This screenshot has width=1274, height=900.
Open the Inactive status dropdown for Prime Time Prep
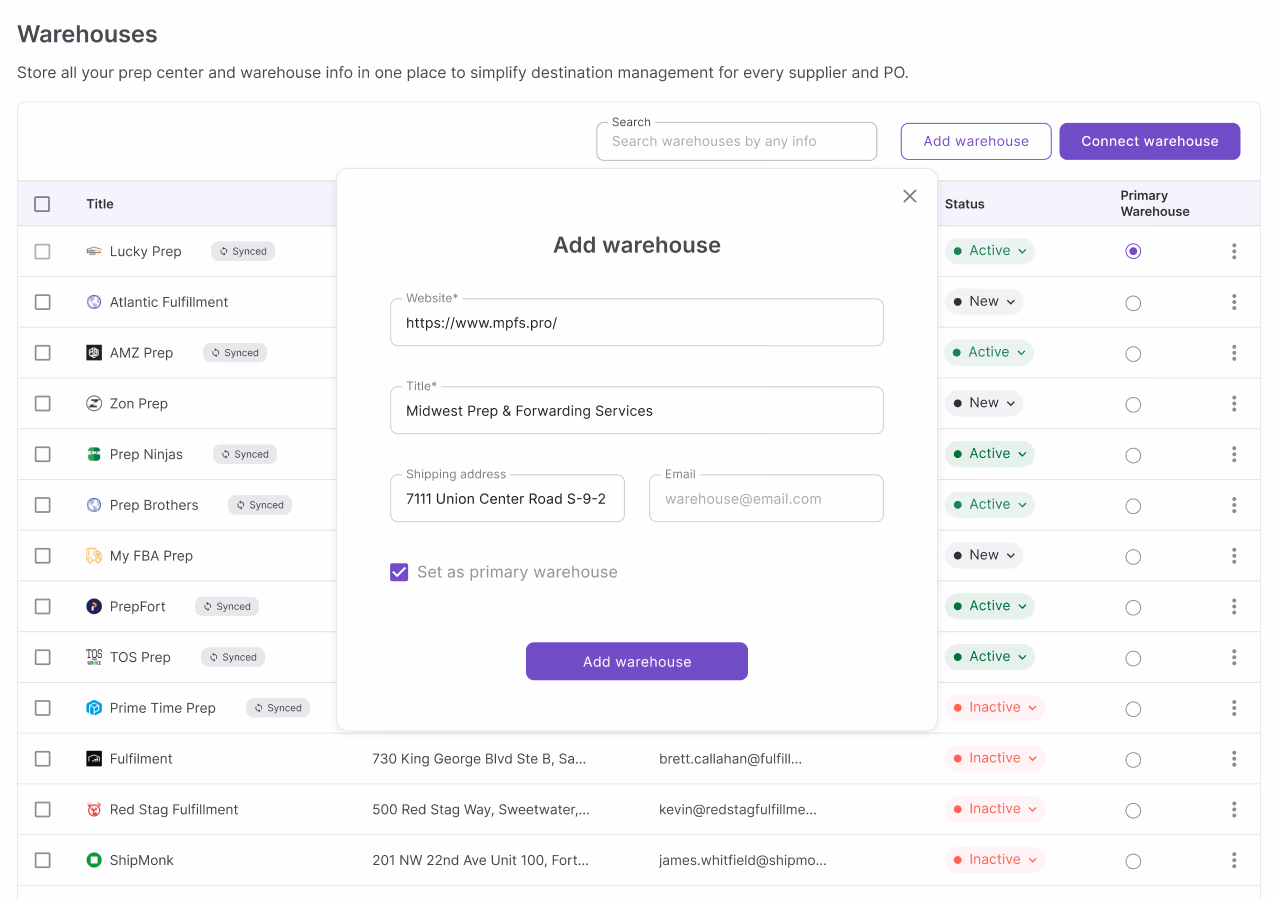pos(994,707)
